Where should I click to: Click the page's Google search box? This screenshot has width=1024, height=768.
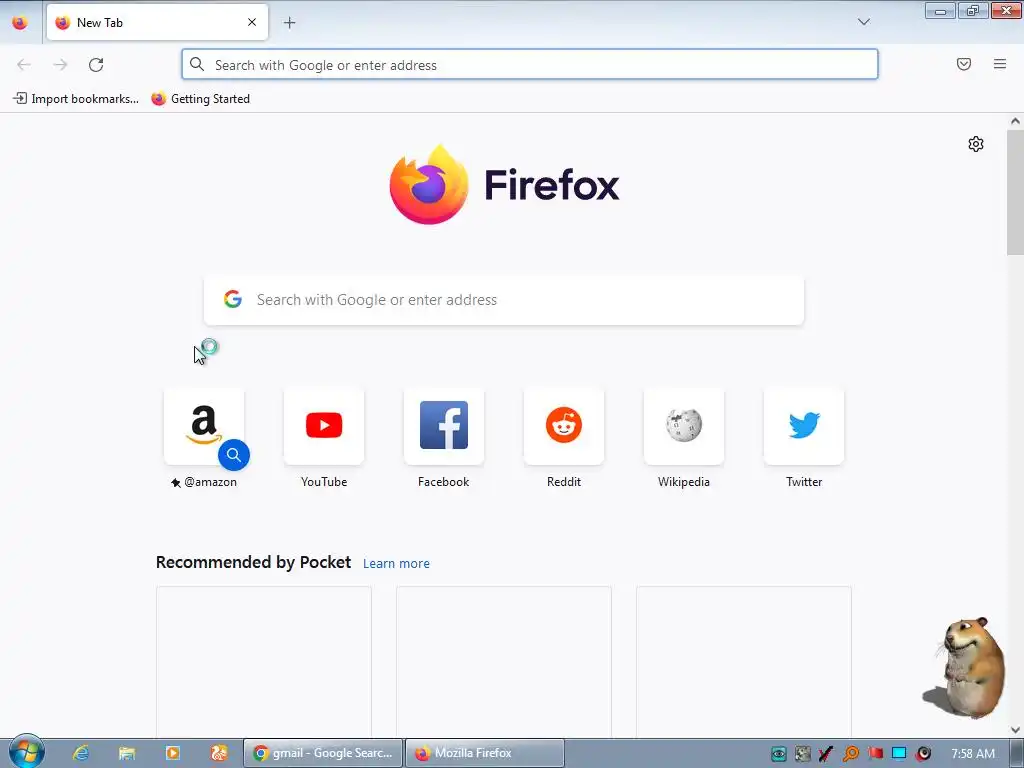[504, 300]
